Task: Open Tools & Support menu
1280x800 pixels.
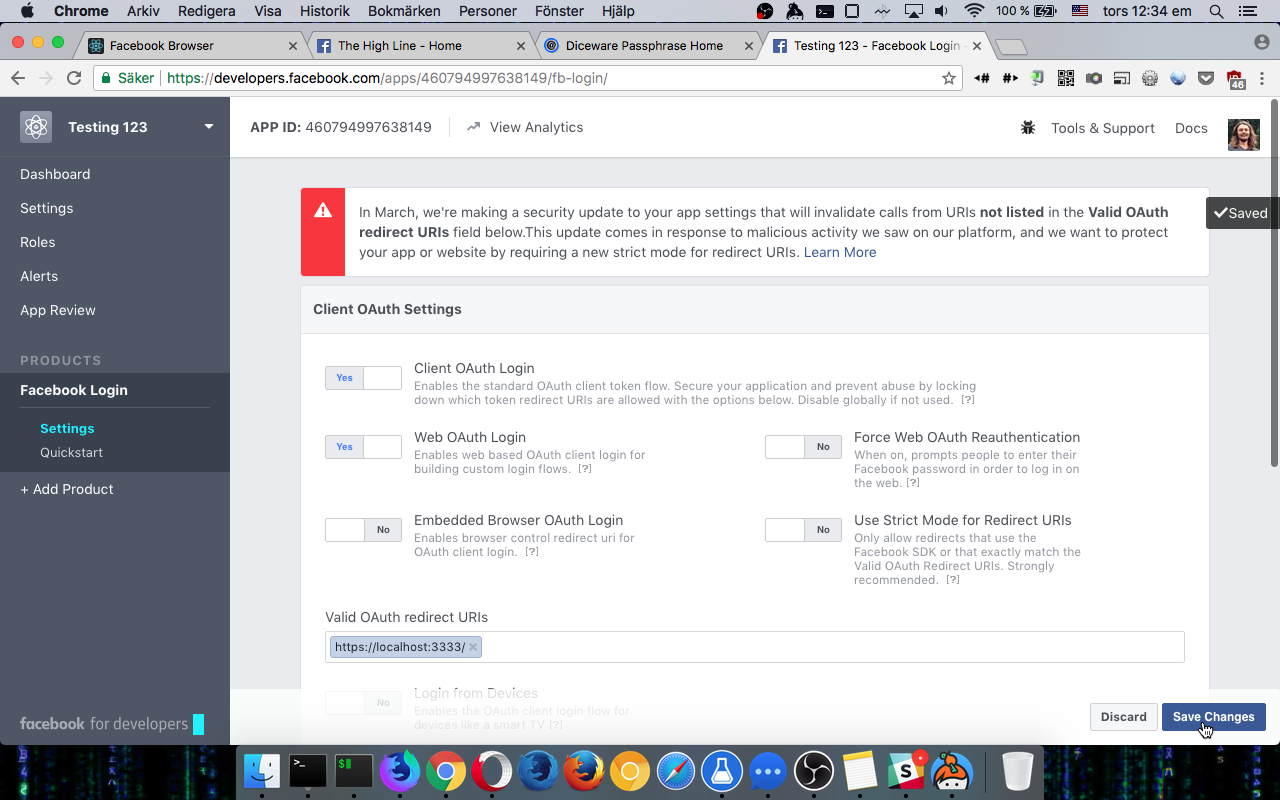Action: [1102, 128]
